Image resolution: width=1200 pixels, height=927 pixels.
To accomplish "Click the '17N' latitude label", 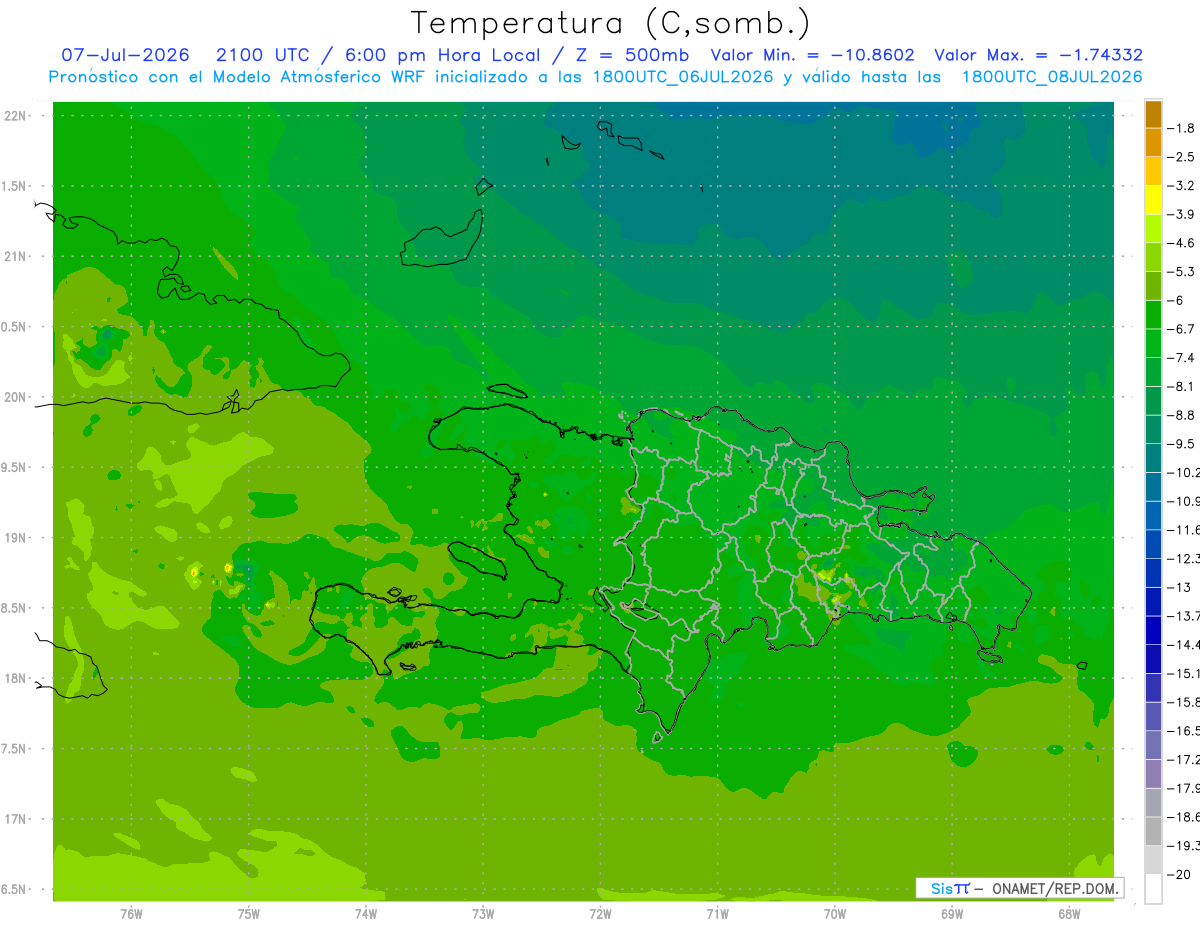I will (15, 819).
